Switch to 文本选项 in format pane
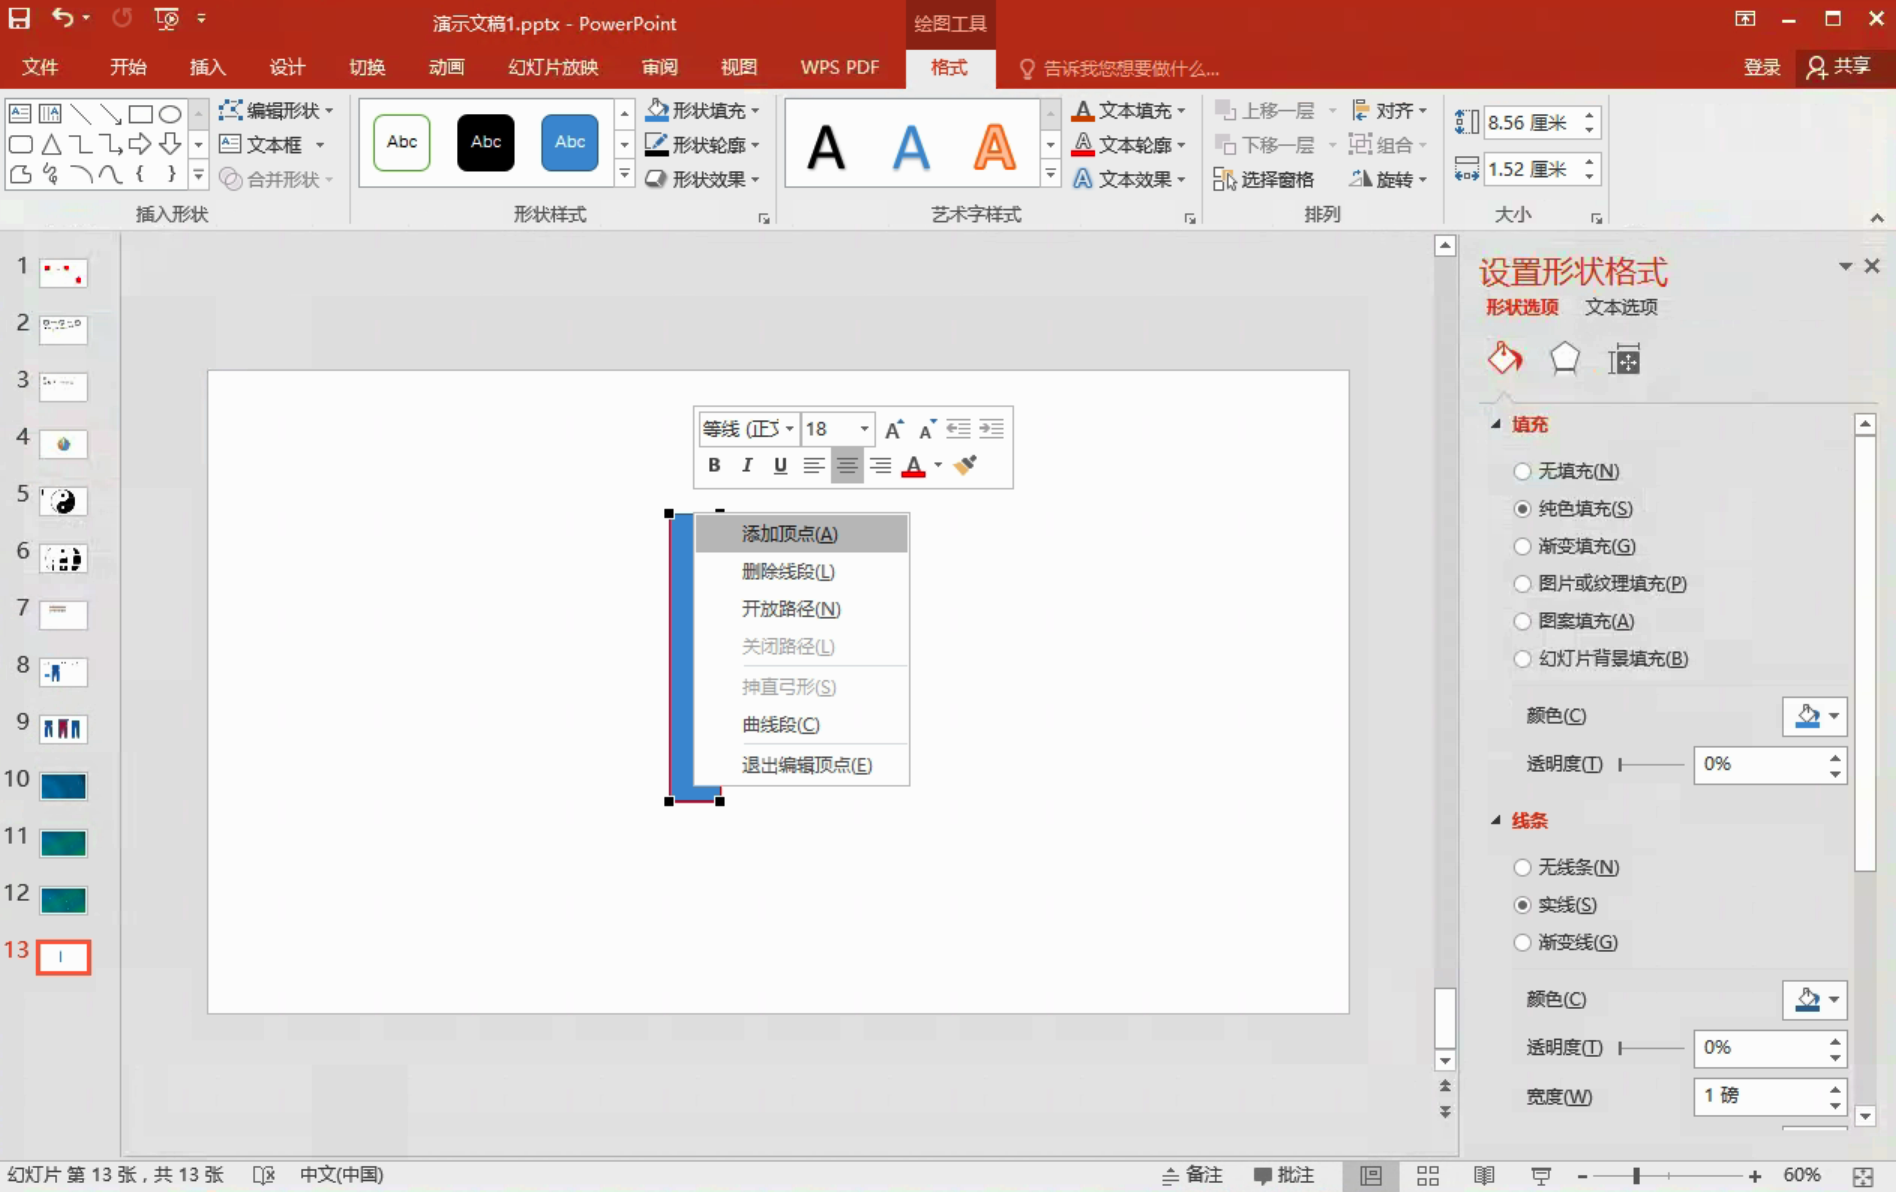 coord(1621,307)
